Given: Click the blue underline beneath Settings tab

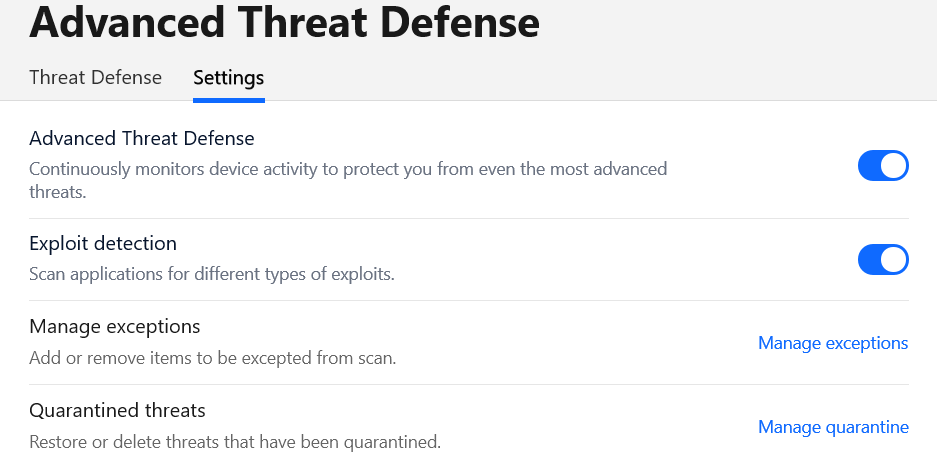Looking at the screenshot, I should pyautogui.click(x=229, y=100).
